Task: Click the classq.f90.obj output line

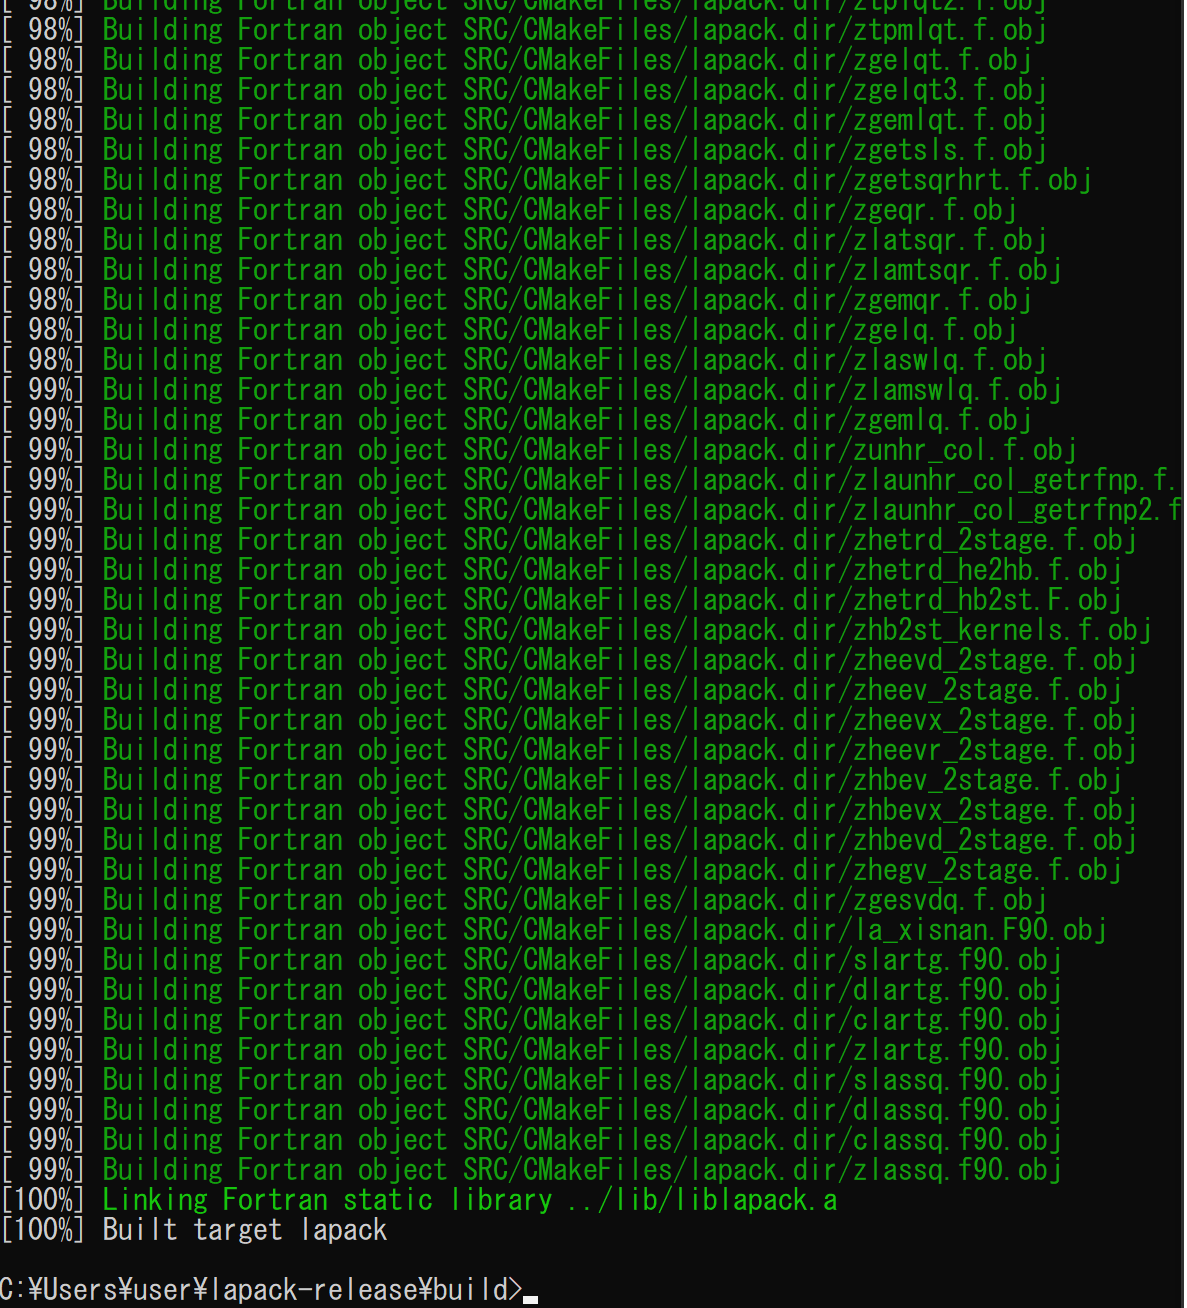Action: click(531, 1140)
